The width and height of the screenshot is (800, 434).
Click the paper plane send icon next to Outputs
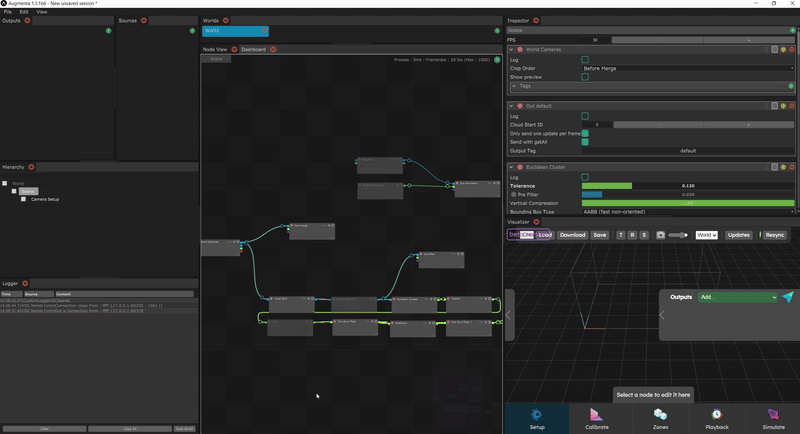pos(788,297)
